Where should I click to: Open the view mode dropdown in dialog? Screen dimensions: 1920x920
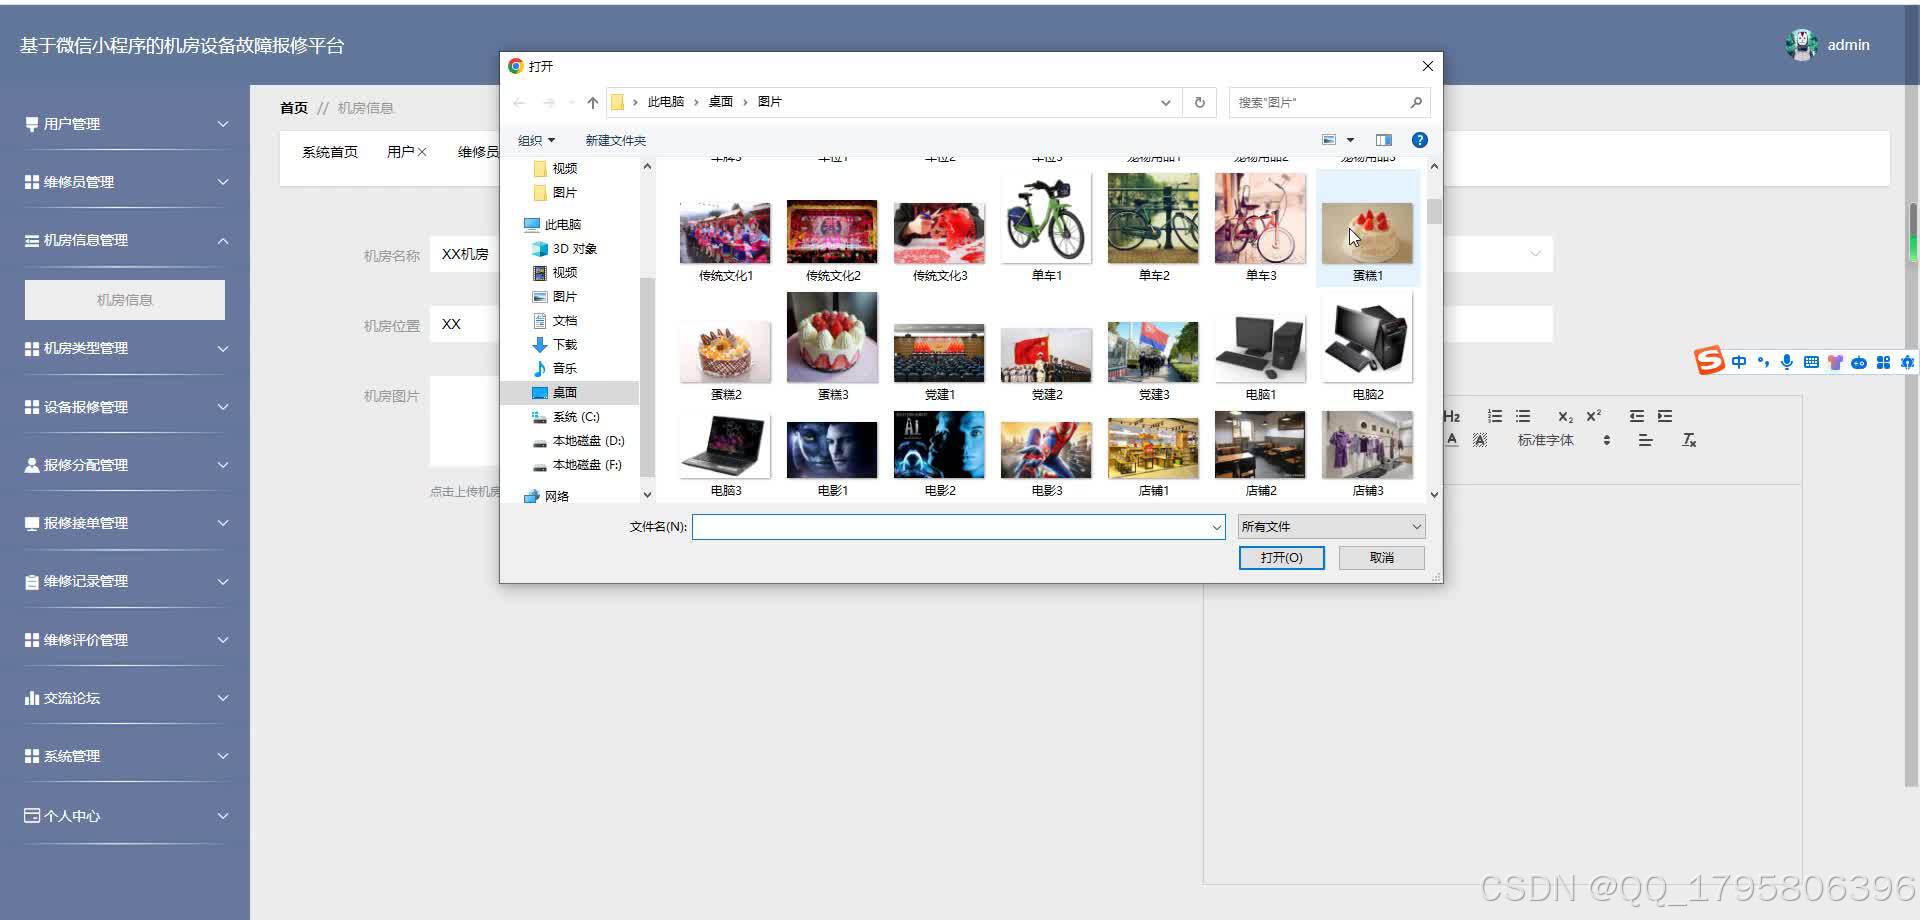[x=1350, y=140]
